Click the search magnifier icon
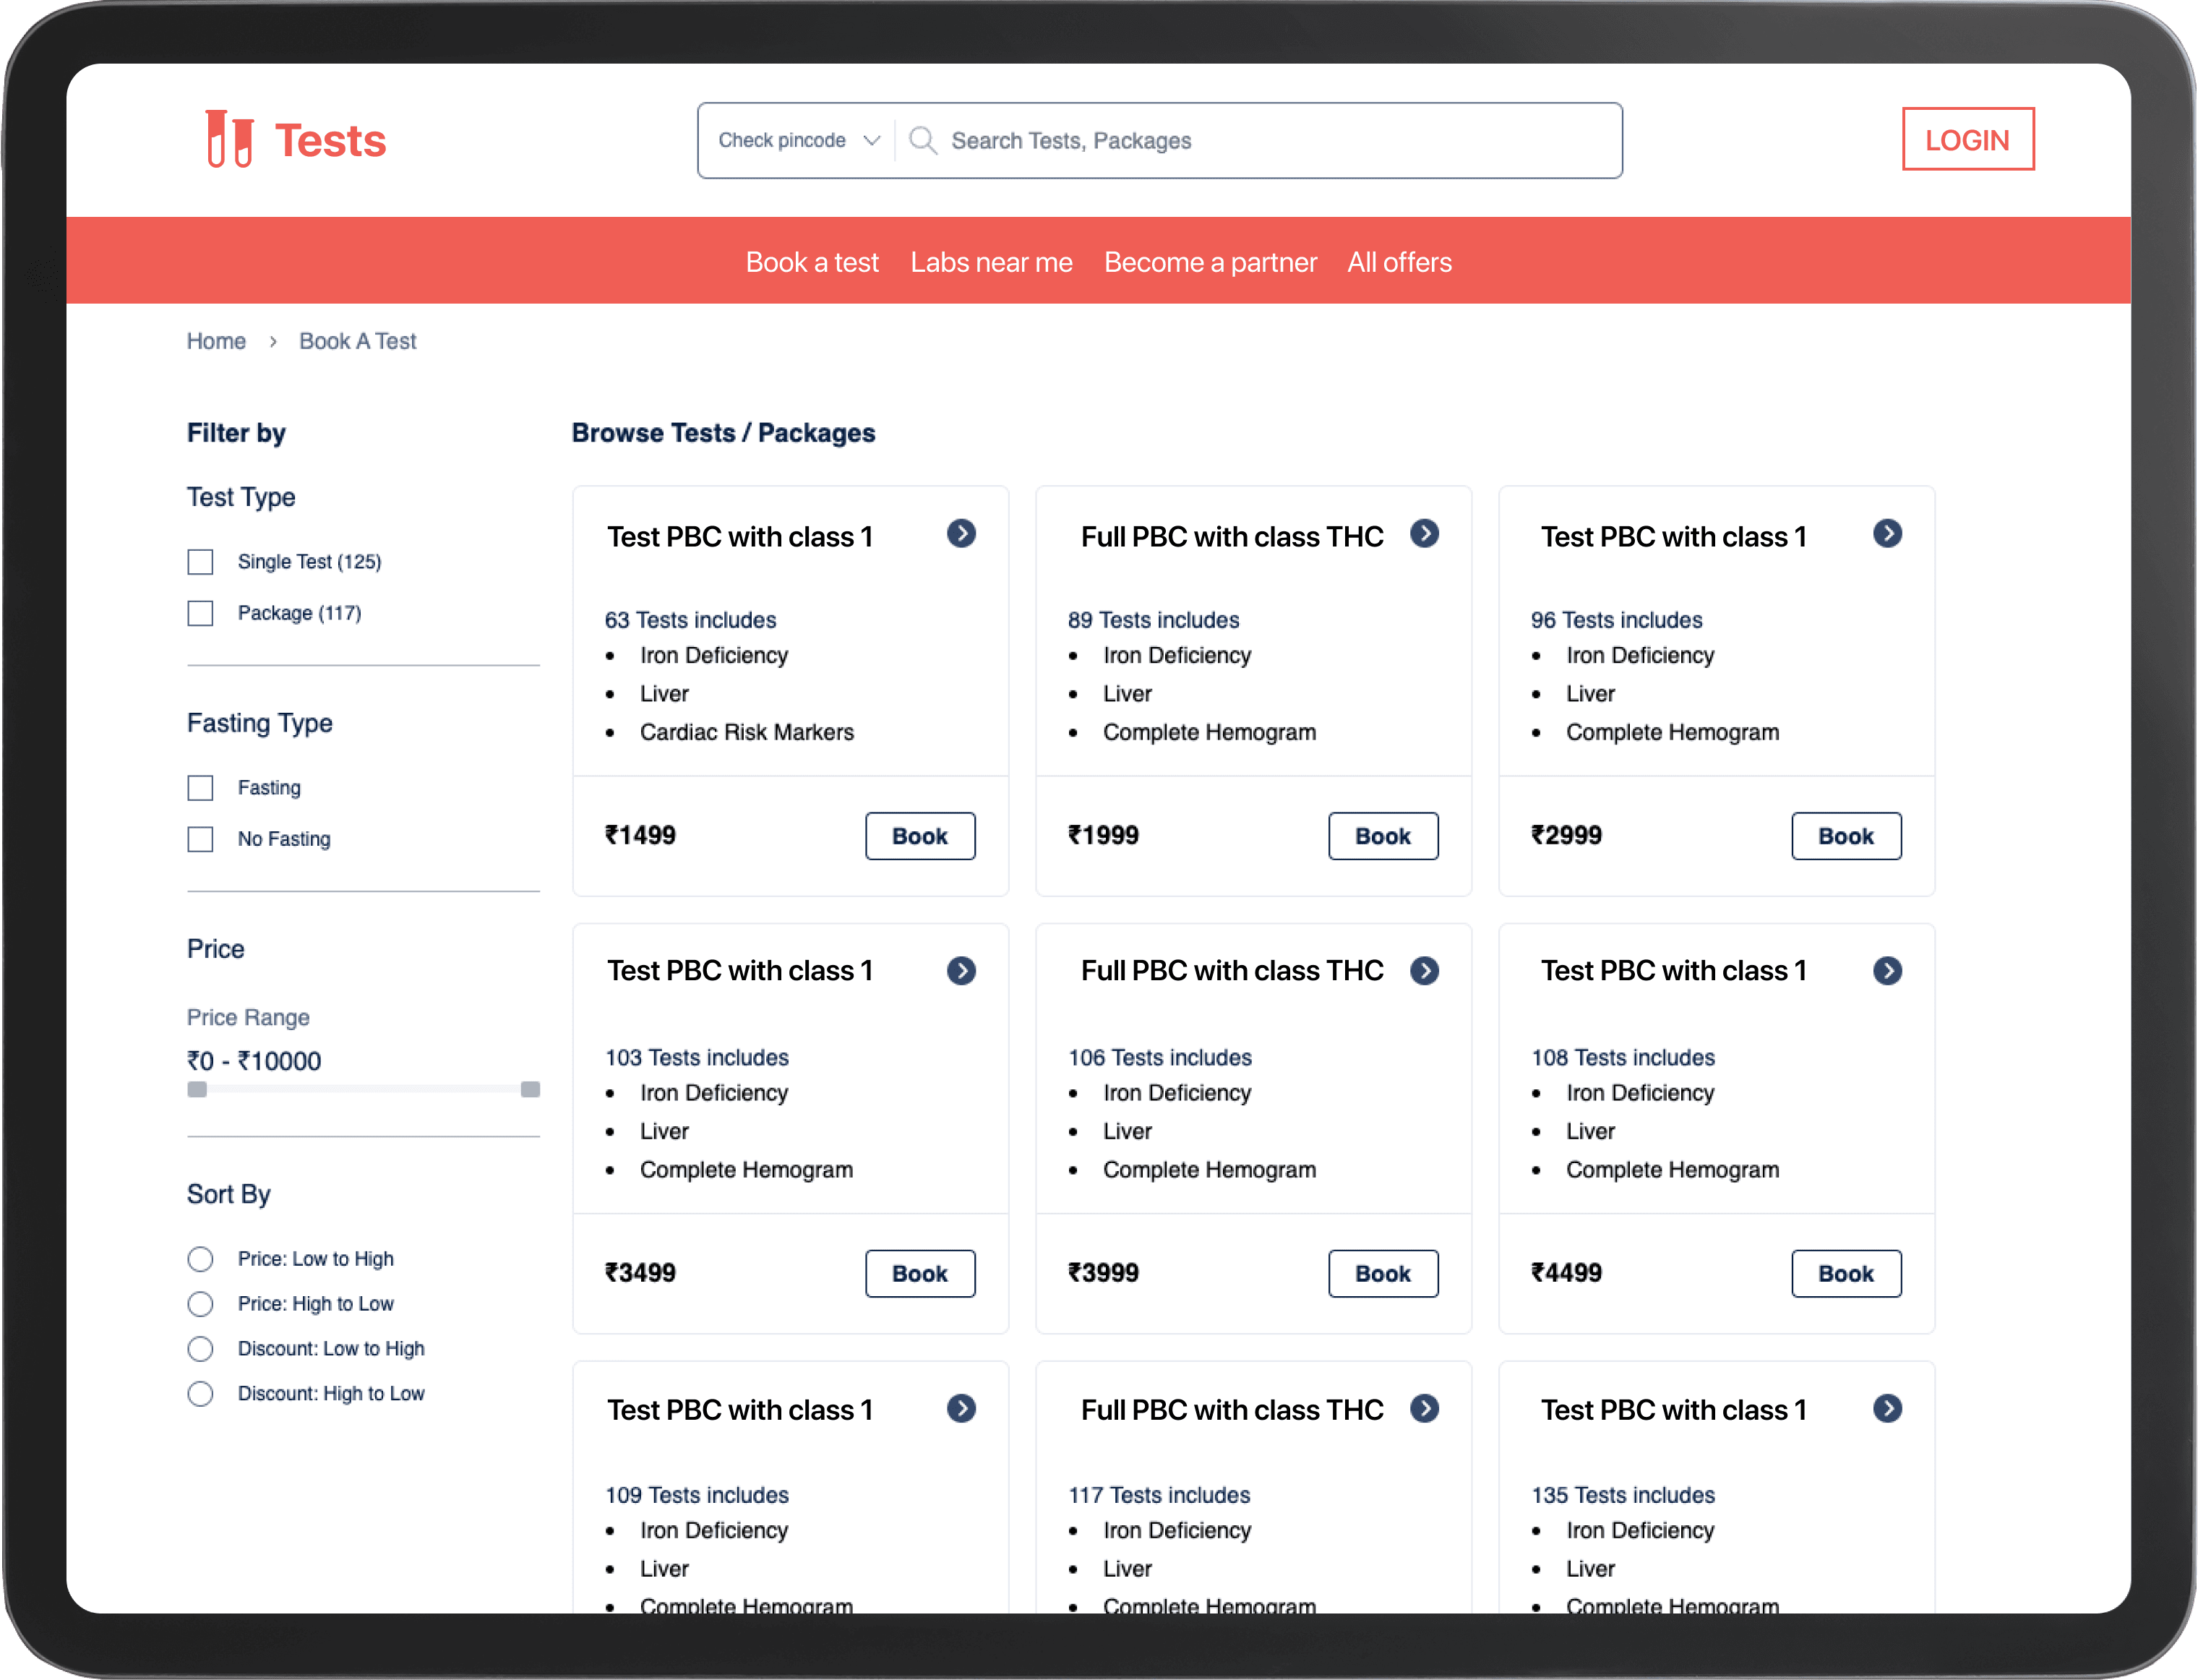Image resolution: width=2198 pixels, height=1680 pixels. click(x=922, y=140)
